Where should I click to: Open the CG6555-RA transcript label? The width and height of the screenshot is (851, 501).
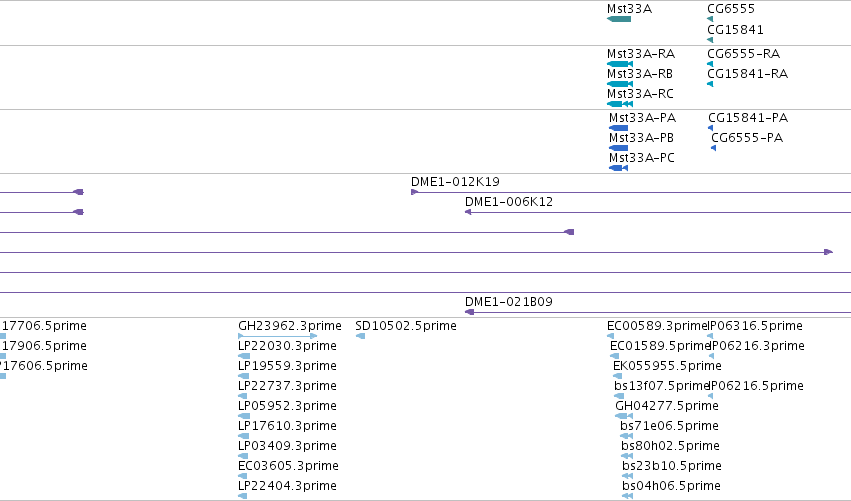(x=743, y=54)
